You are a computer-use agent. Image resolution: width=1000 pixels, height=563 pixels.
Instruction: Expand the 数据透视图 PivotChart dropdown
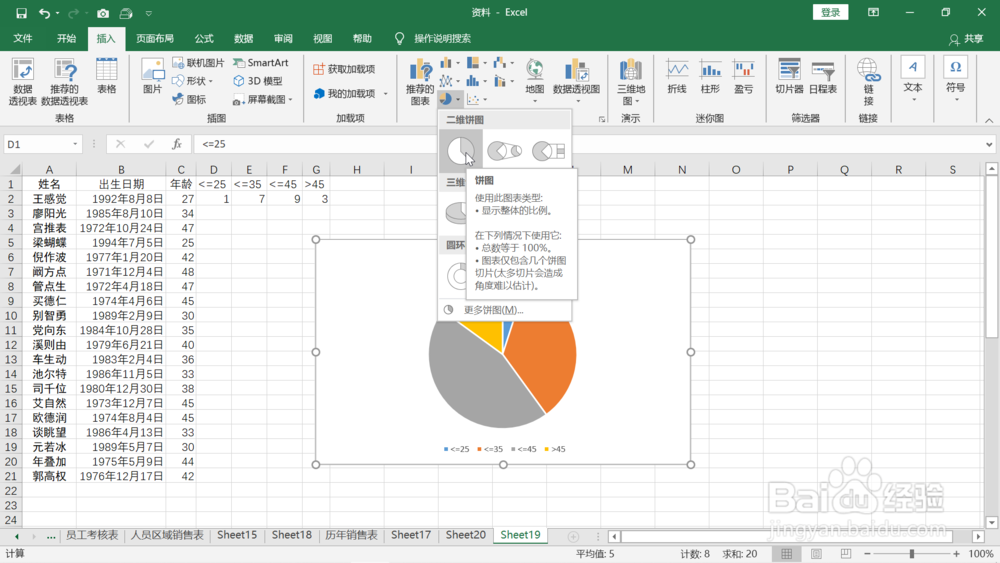(x=578, y=102)
